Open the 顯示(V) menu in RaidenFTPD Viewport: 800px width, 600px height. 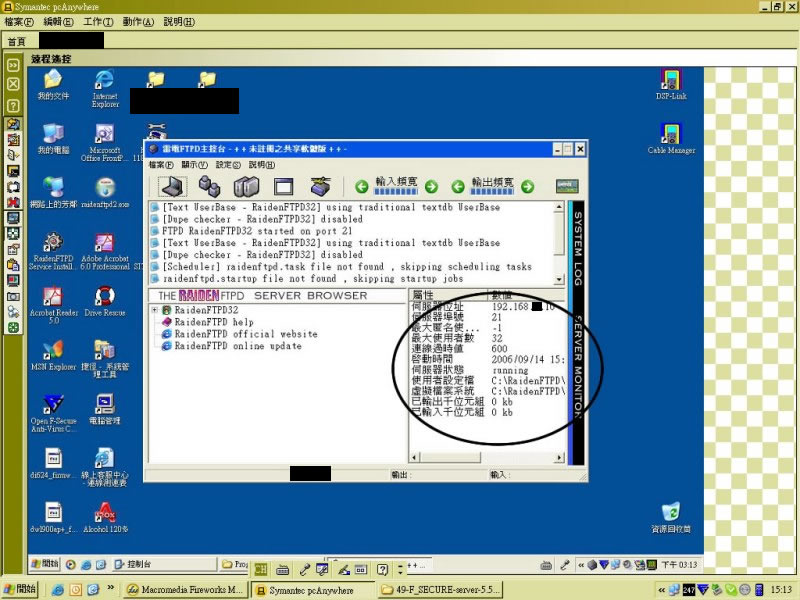(194, 165)
